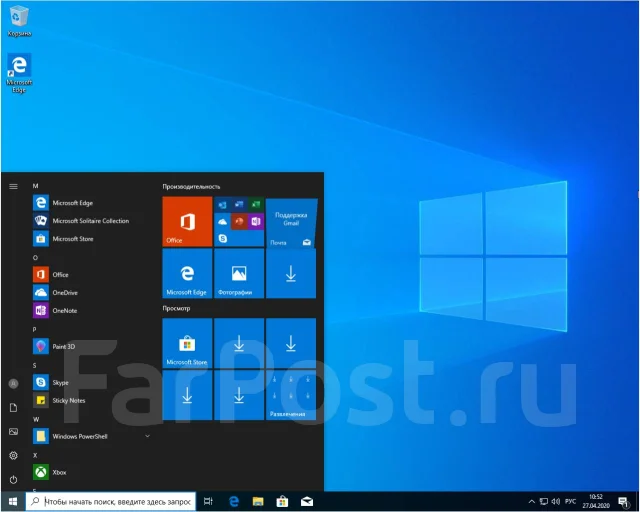Click the letter X header in app list

click(35, 455)
